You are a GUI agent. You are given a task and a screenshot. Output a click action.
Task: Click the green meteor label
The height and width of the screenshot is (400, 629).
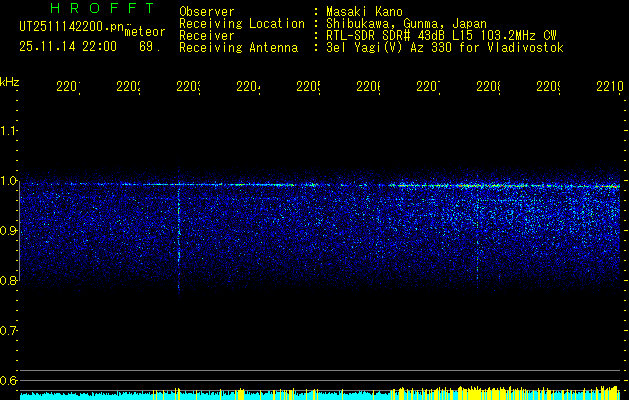pos(144,32)
